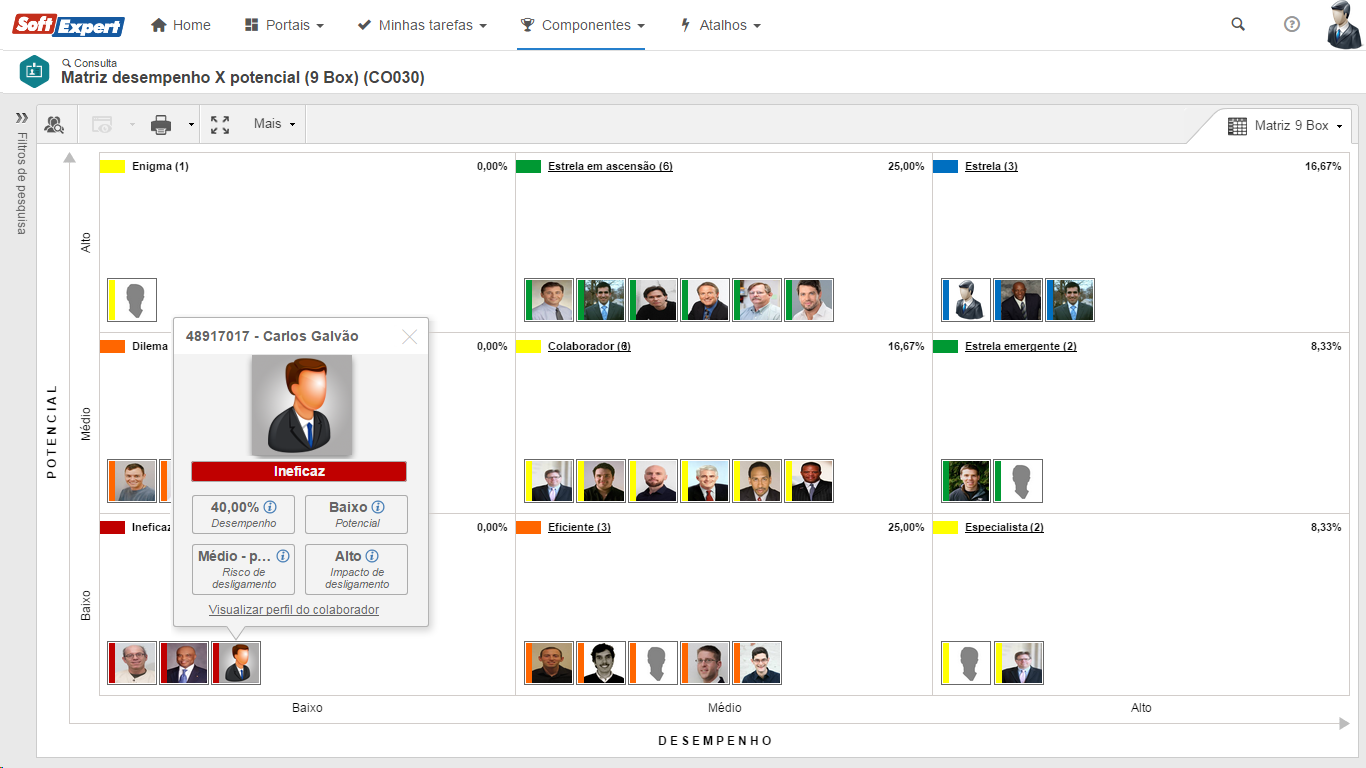Open the help question mark icon
The width and height of the screenshot is (1366, 768).
click(x=1292, y=25)
